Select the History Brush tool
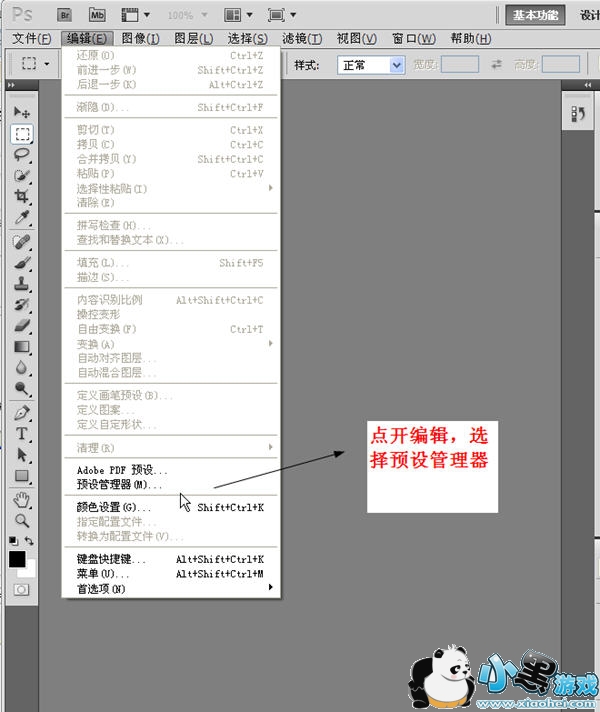This screenshot has width=600, height=712. pyautogui.click(x=21, y=305)
